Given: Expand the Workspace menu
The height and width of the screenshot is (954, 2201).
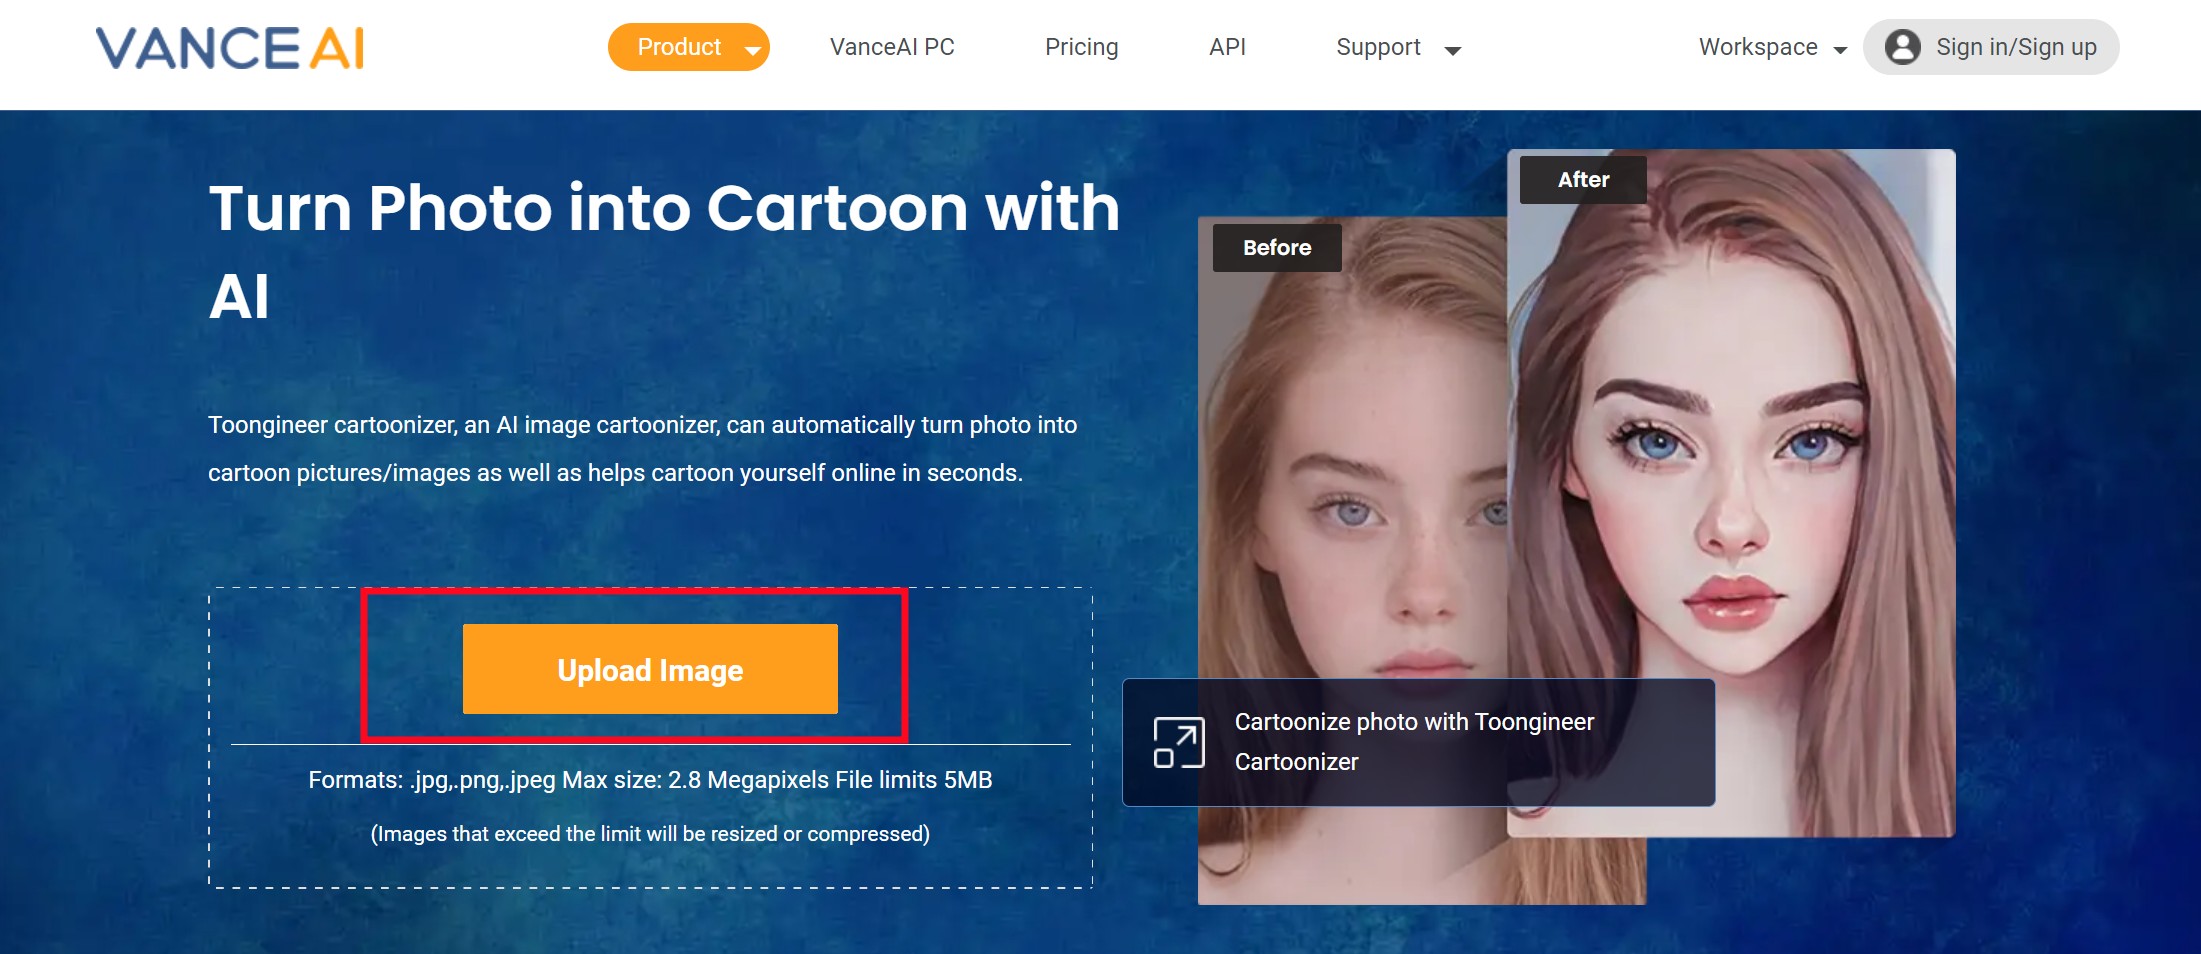Looking at the screenshot, I should (1759, 46).
